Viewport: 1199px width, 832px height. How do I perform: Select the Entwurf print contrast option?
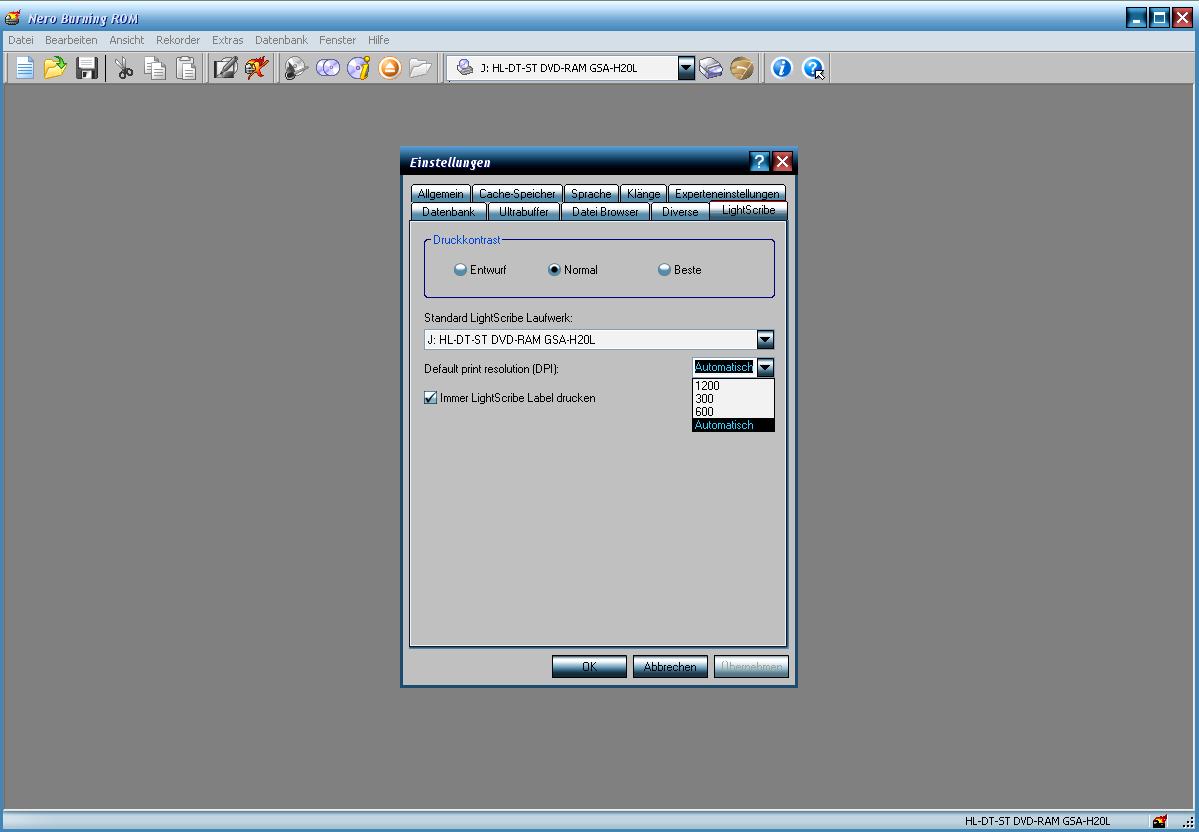click(480, 270)
